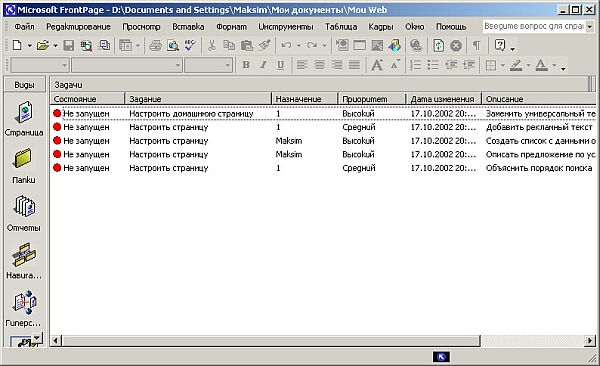Screen dimensions: 600x366
Task: Click the Print toolbar icon
Action: pyautogui.click(x=155, y=46)
